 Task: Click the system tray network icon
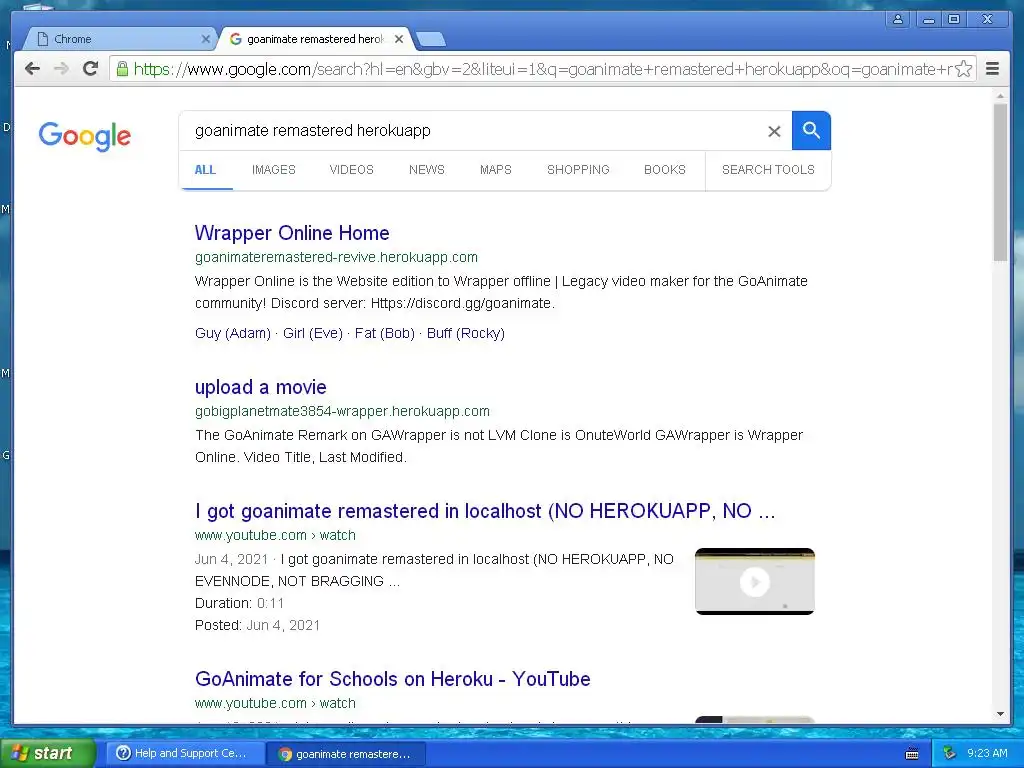[x=950, y=753]
